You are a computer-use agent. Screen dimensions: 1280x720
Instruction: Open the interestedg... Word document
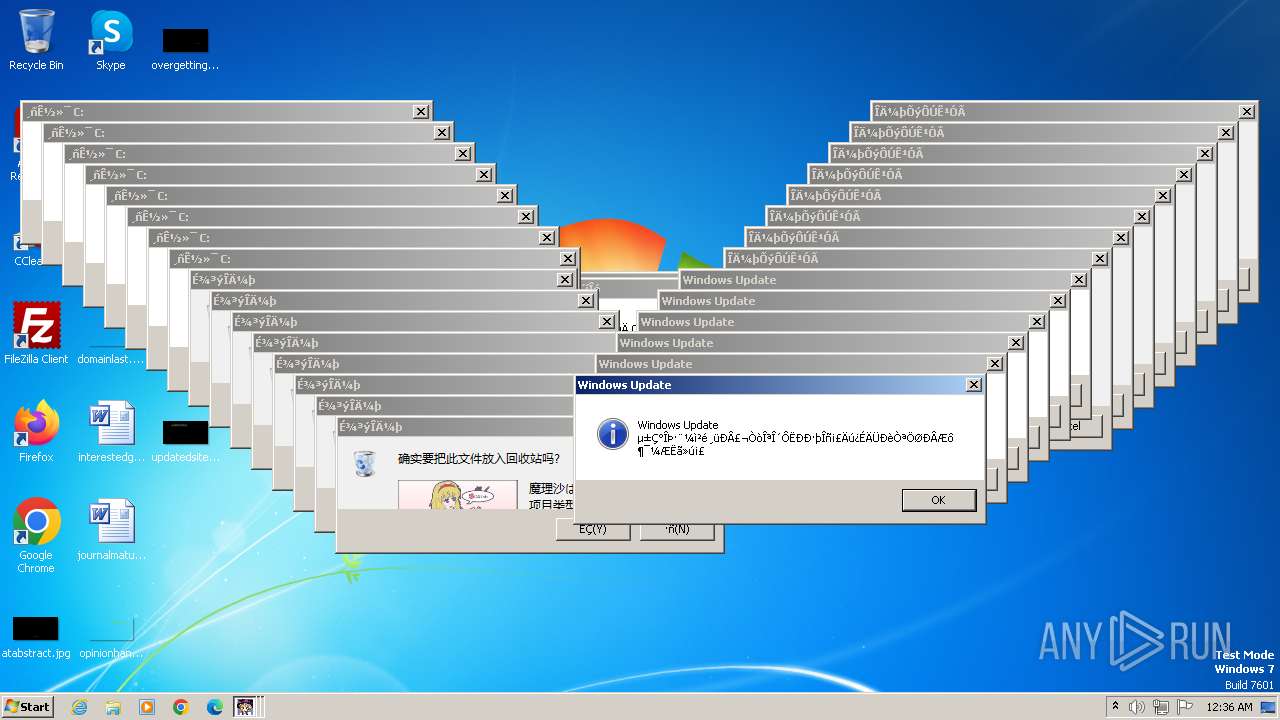tap(111, 431)
